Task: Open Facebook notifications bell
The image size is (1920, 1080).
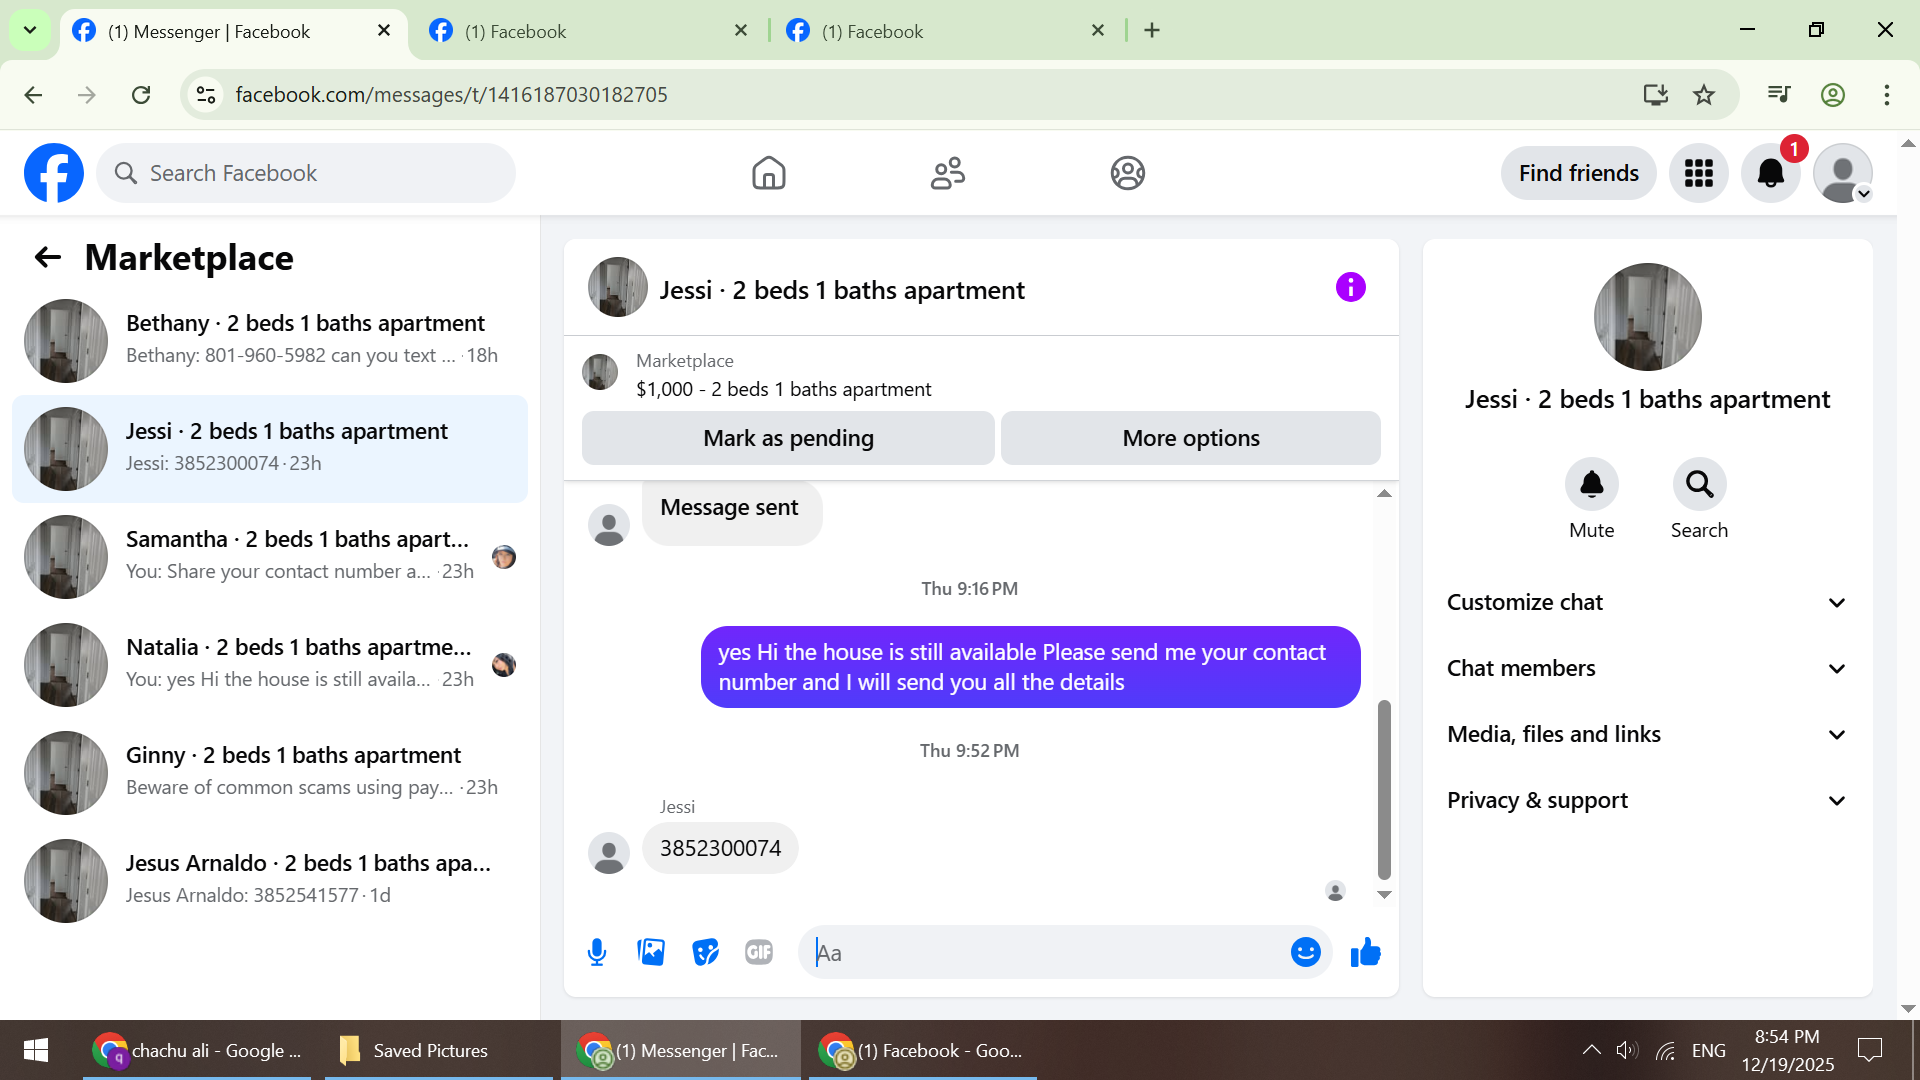Action: tap(1770, 173)
